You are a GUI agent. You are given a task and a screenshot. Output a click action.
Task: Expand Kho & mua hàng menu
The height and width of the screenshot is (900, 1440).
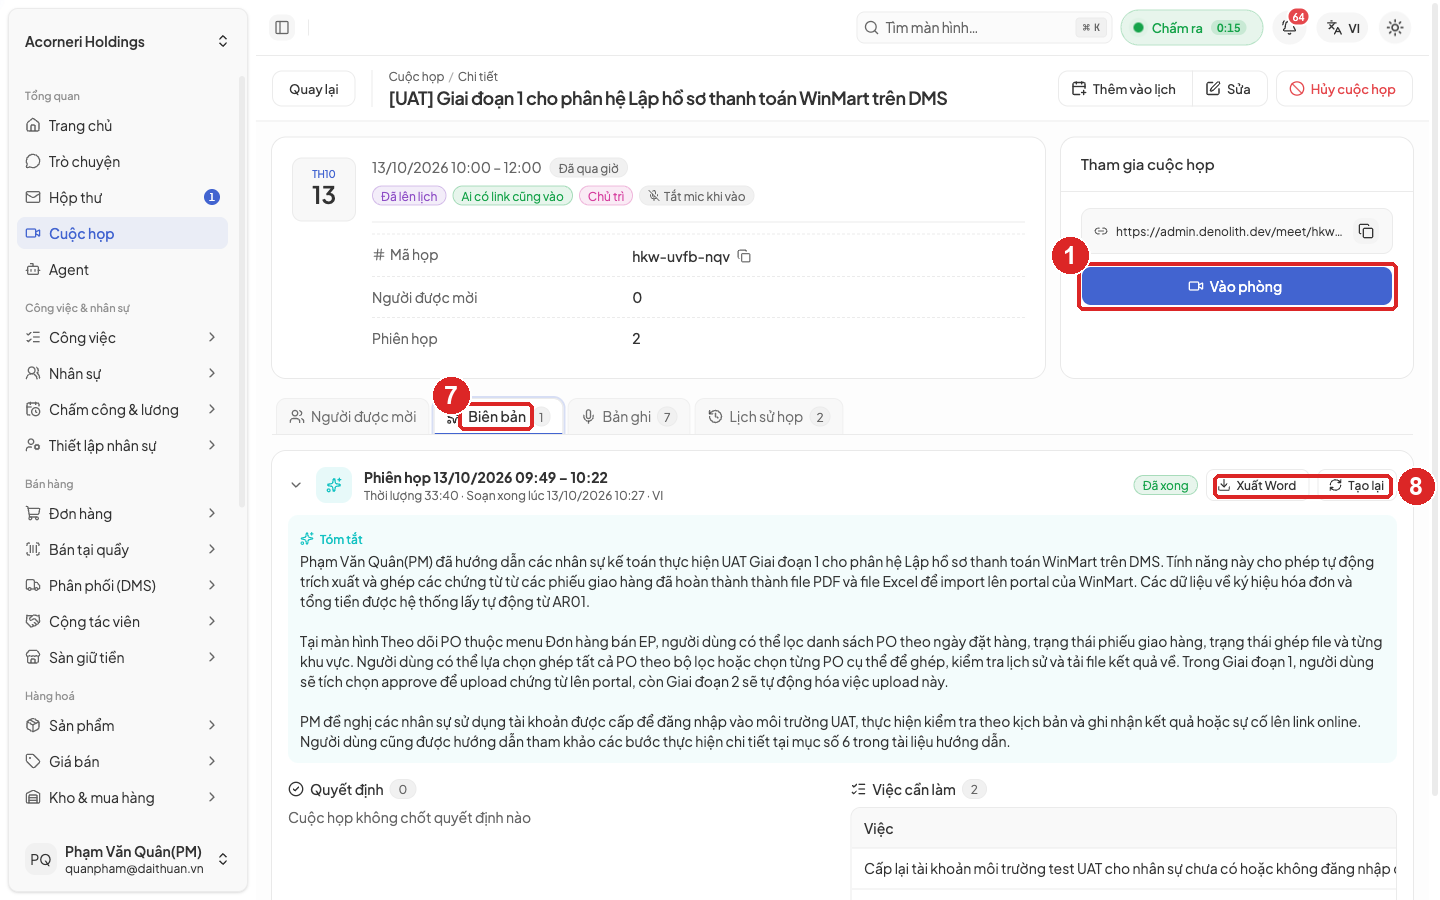[x=123, y=798]
